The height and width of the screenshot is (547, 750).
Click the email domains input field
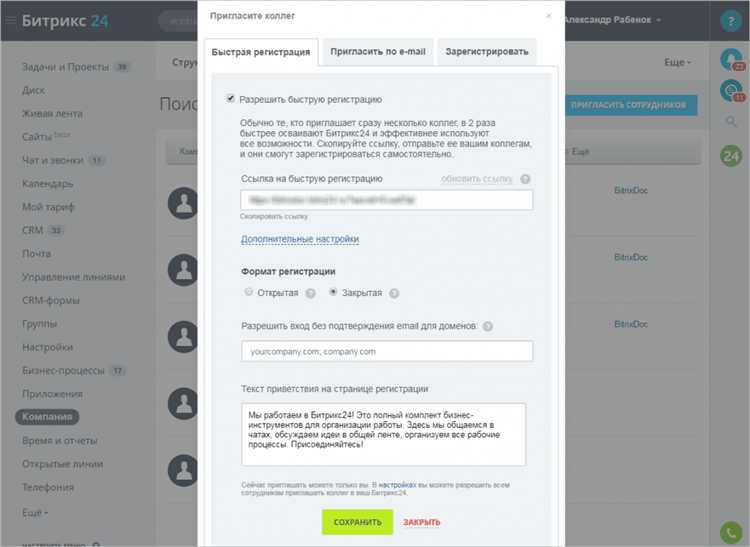pos(387,351)
